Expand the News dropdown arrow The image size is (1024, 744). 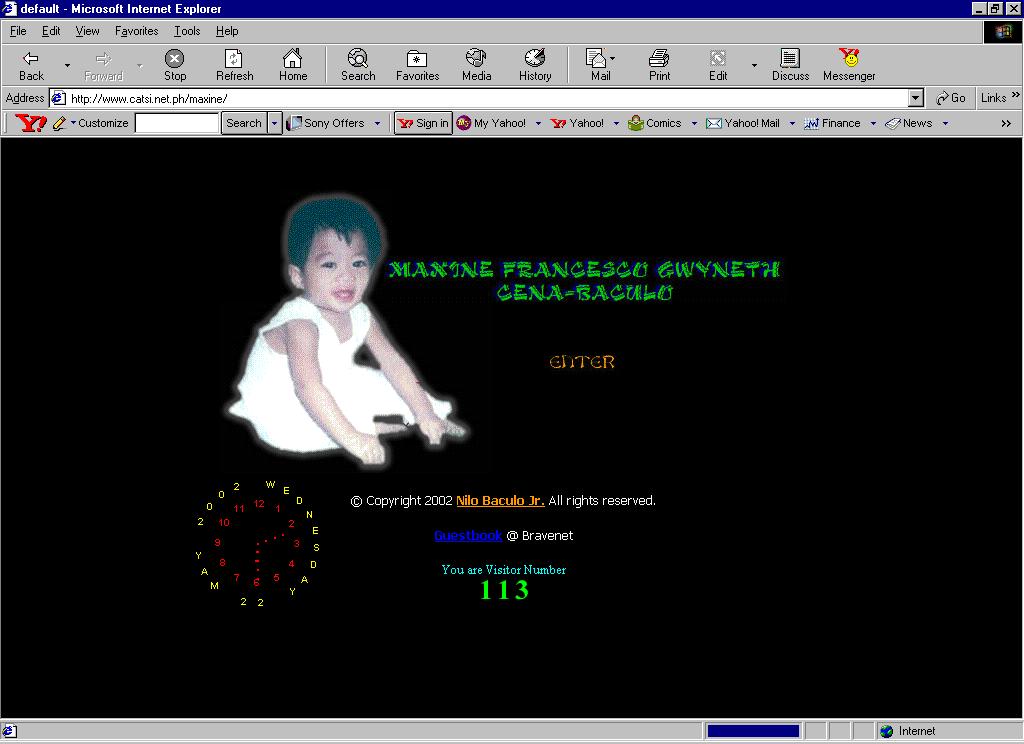click(x=944, y=123)
